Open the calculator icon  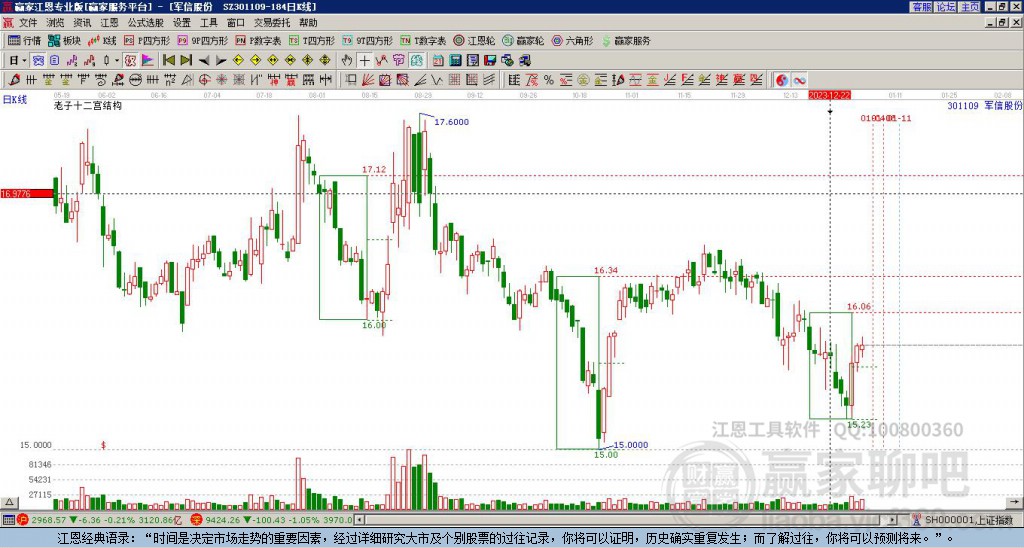tap(456, 61)
